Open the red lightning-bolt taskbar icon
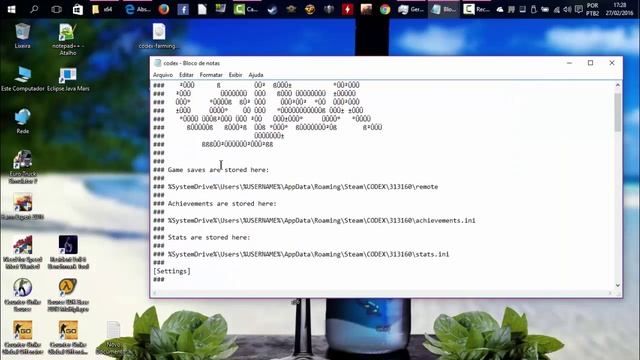Viewport: 640px width, 360px height. [x=347, y=9]
